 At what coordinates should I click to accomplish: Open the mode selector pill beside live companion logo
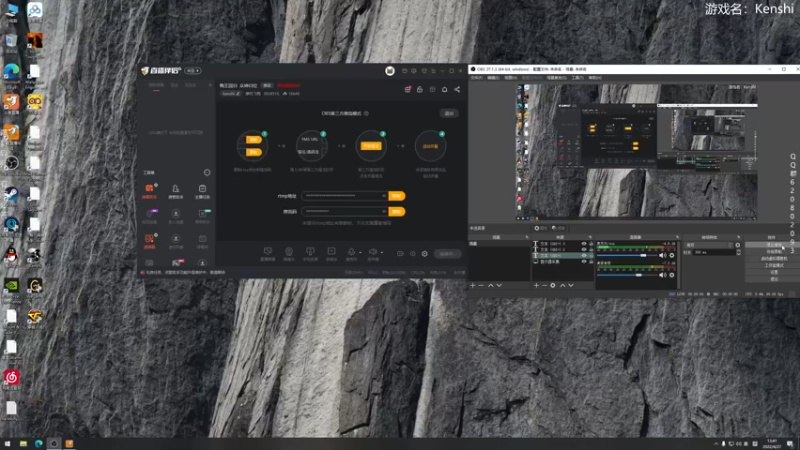pyautogui.click(x=192, y=71)
